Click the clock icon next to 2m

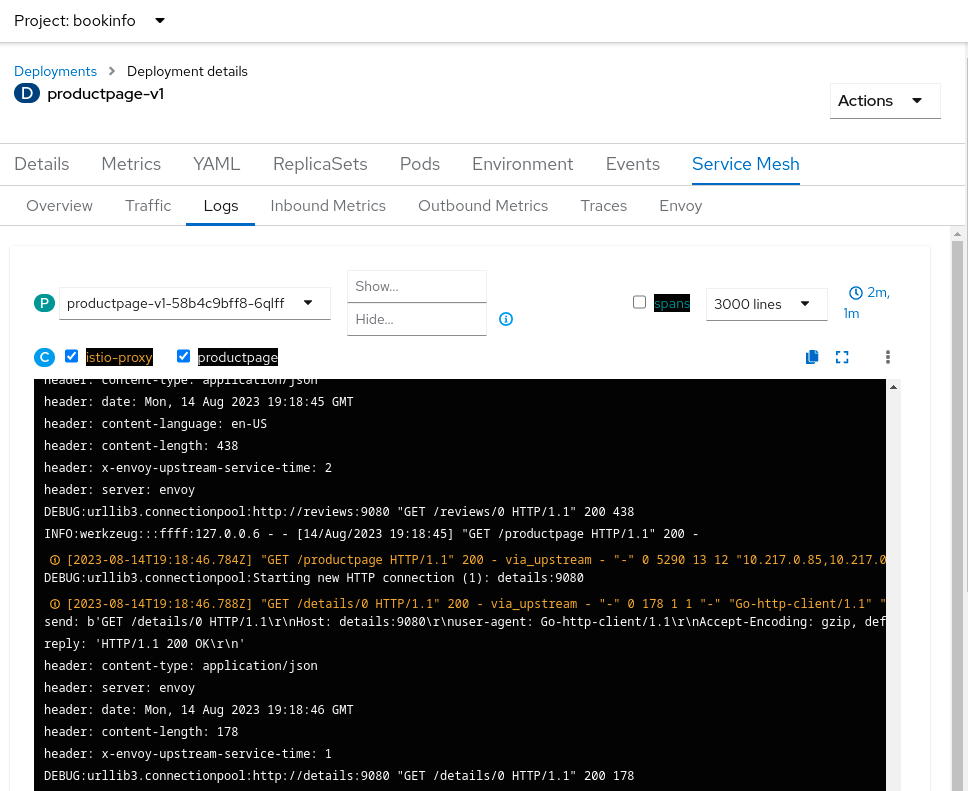click(x=855, y=293)
